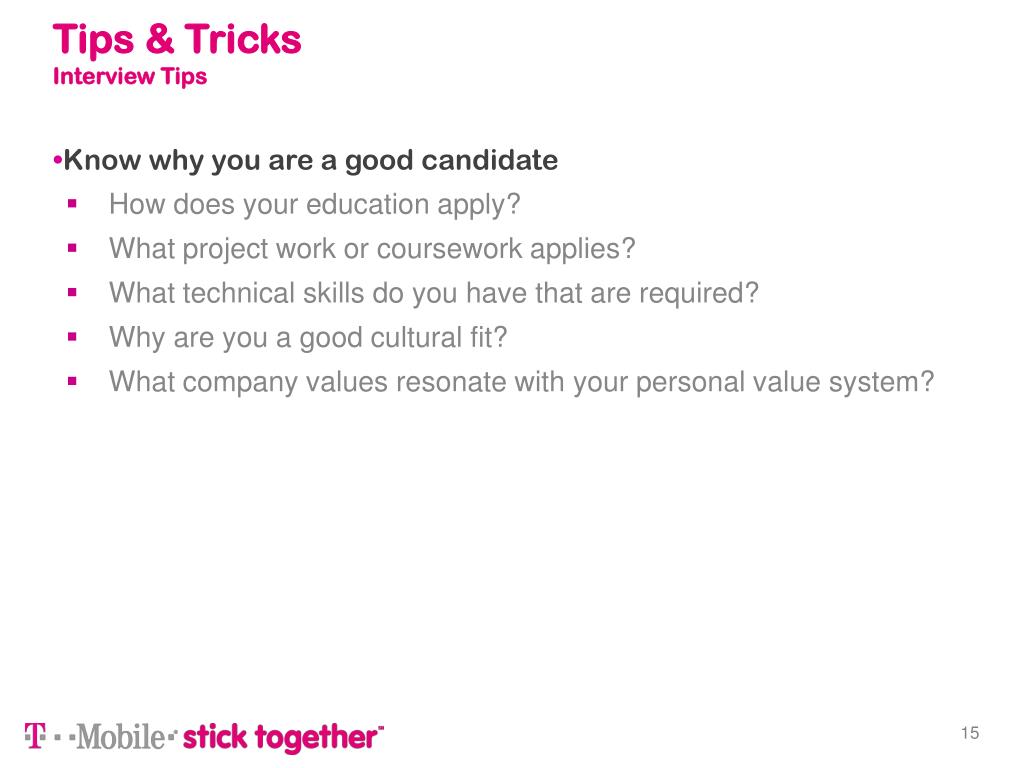The height and width of the screenshot is (768, 1024).
Task: Click the 'Know why you are a good candidate' heading
Action: coord(310,161)
